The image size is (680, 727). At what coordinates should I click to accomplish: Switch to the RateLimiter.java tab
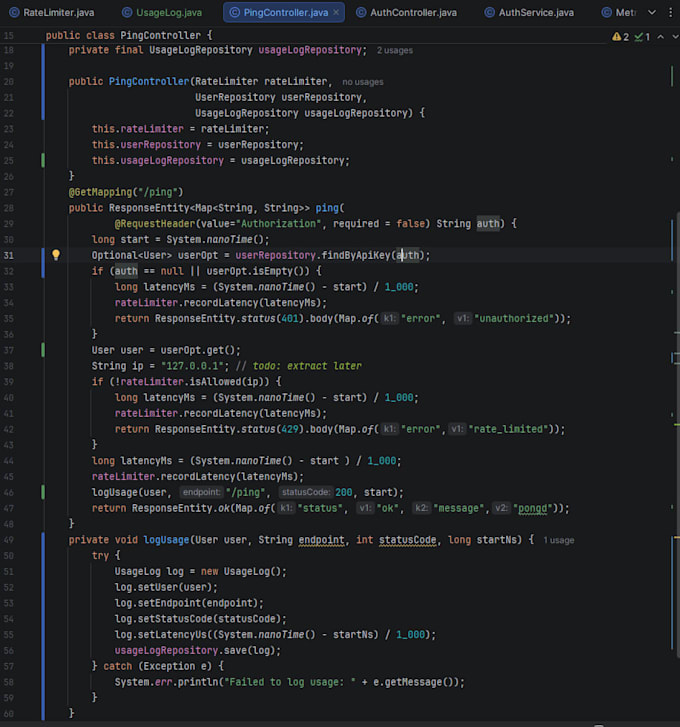[x=52, y=13]
